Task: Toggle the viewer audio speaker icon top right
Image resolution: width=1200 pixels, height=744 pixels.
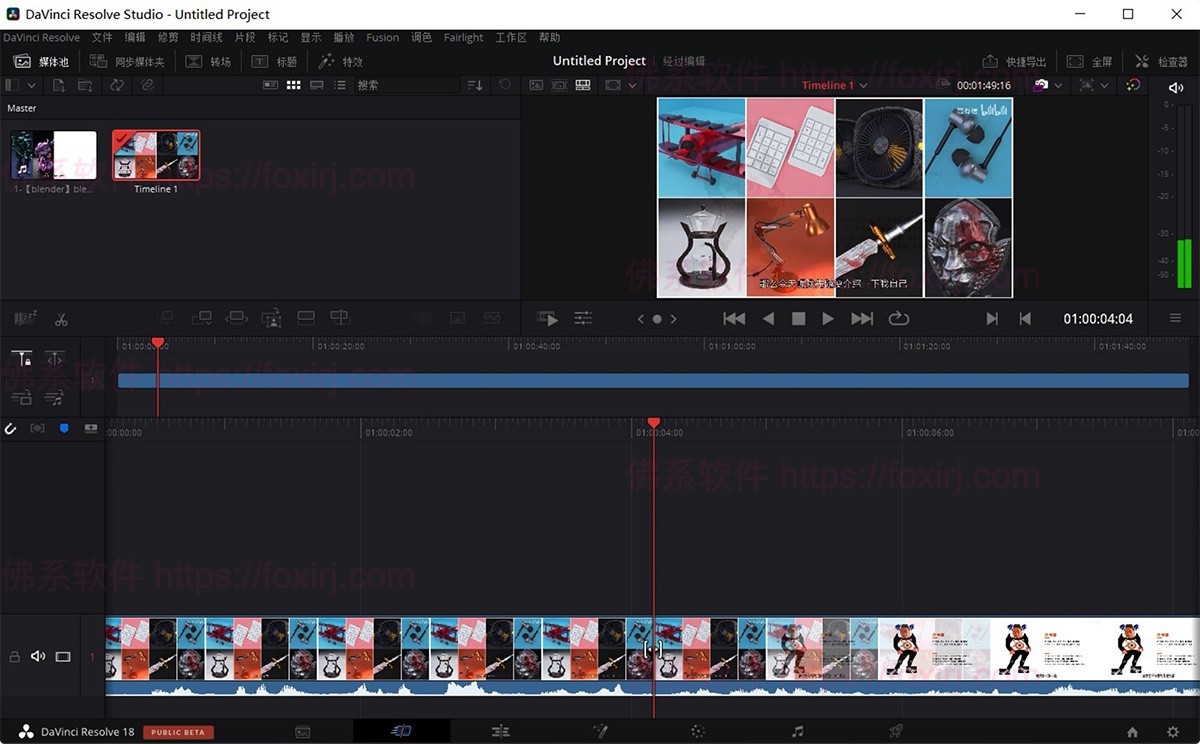Action: tap(1174, 85)
